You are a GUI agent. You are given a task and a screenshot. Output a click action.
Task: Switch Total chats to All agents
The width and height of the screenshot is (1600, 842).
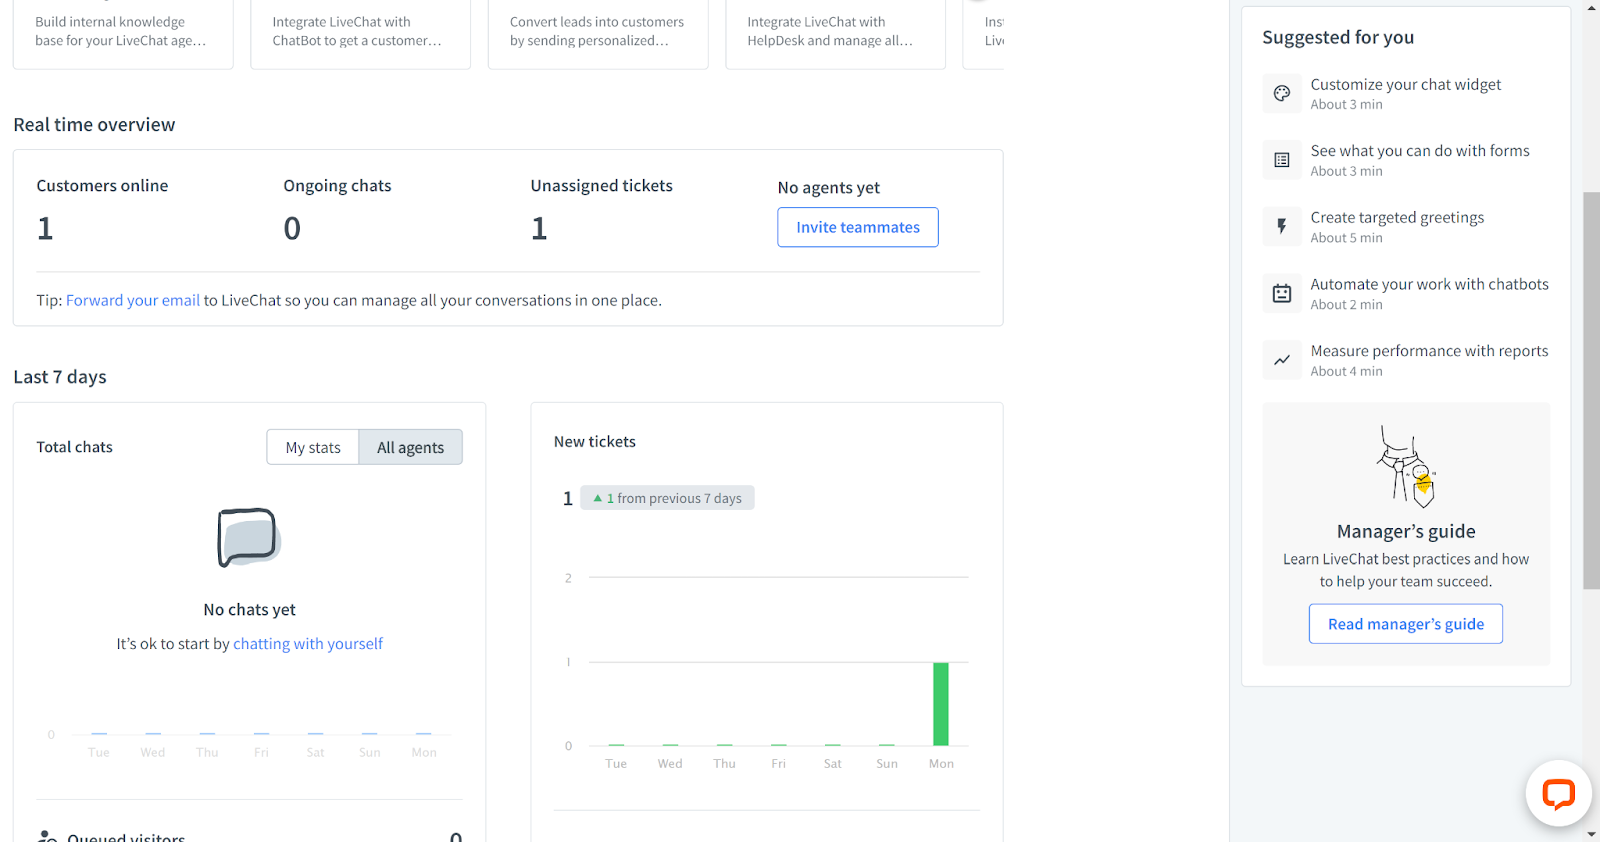(x=410, y=447)
